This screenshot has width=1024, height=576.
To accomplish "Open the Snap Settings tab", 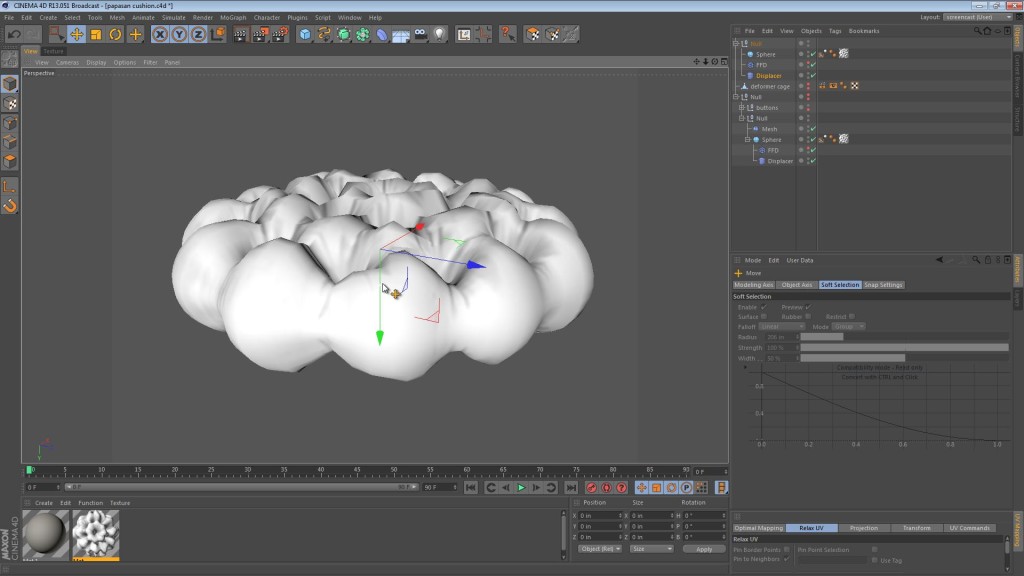I will click(883, 285).
